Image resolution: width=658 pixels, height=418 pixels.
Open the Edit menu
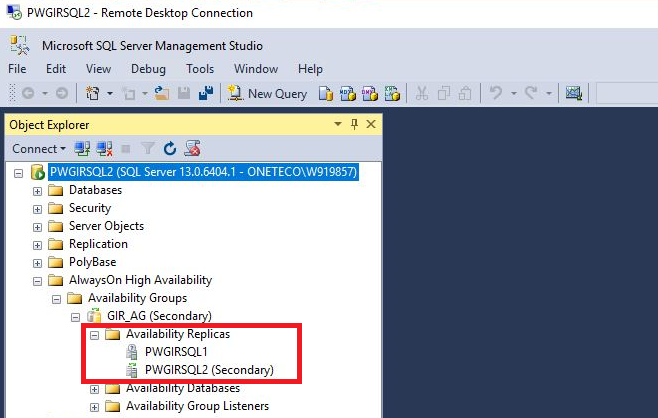[56, 69]
